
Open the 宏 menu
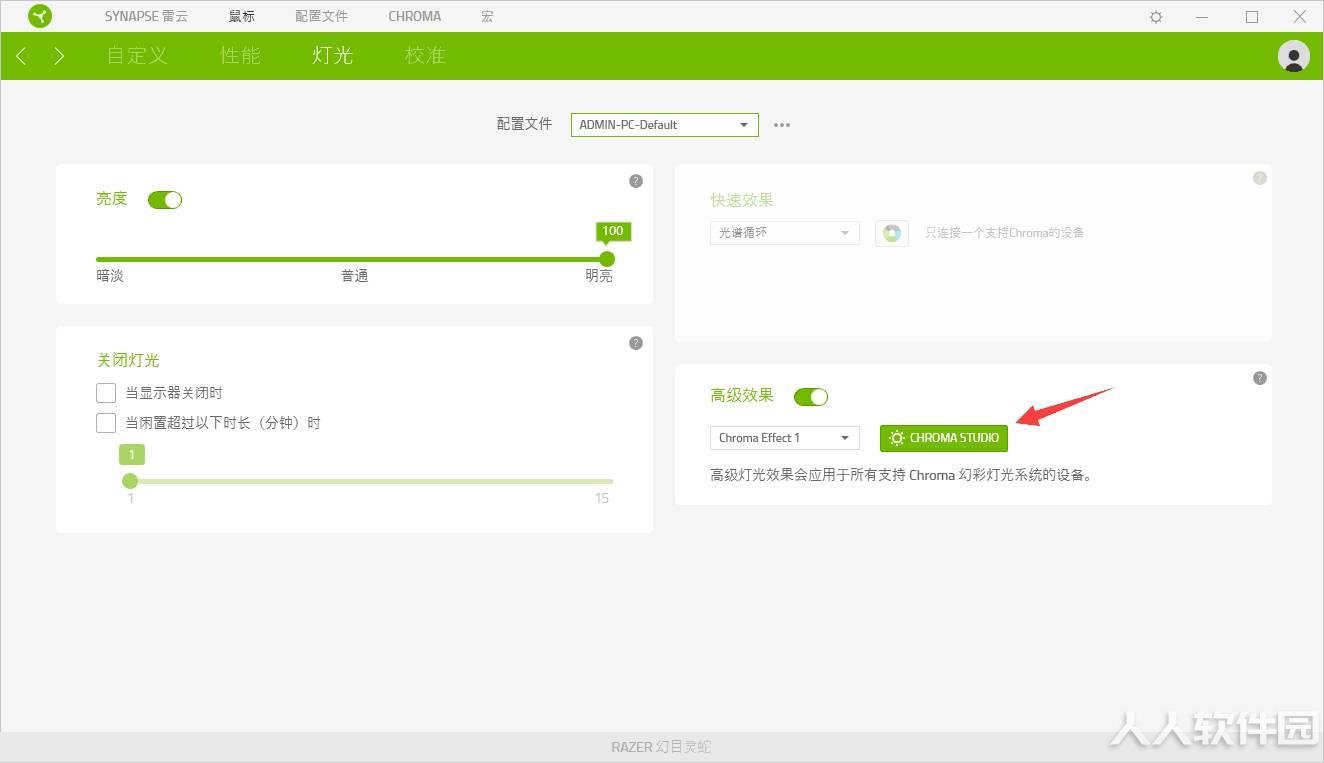[x=487, y=17]
